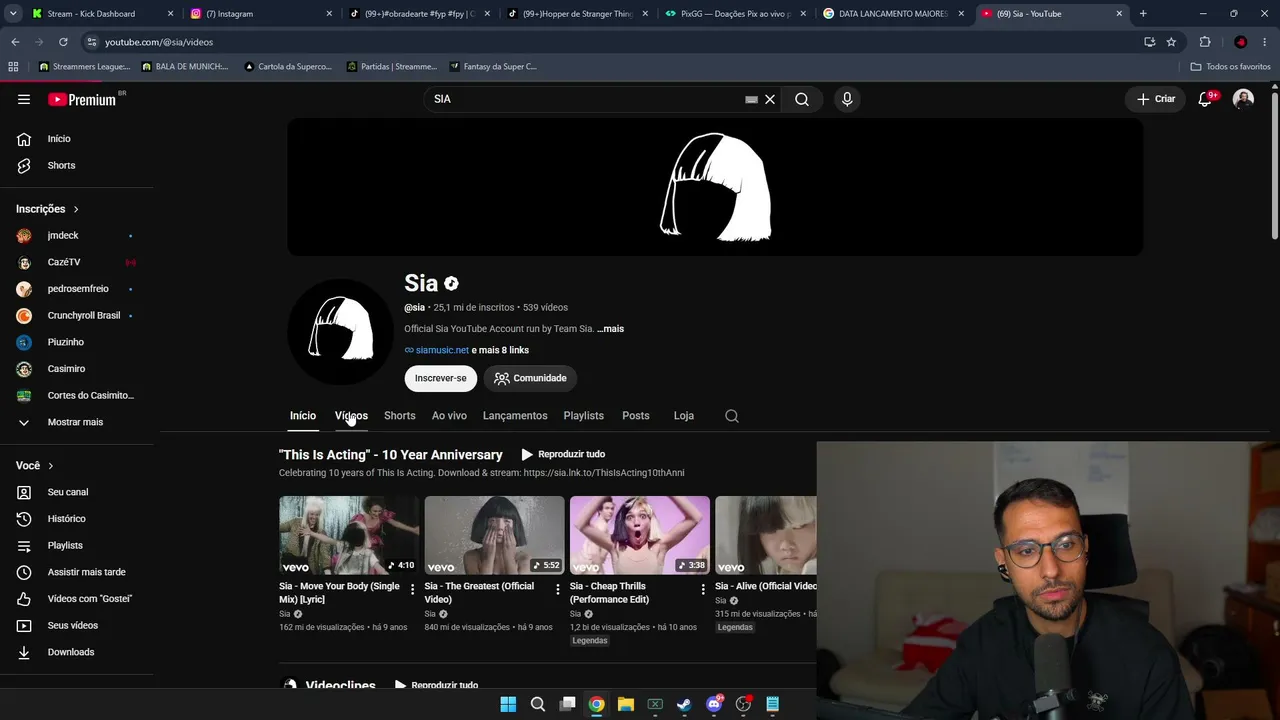Viewport: 1280px width, 720px height.
Task: Click the SIA search input field
Action: coord(586,99)
